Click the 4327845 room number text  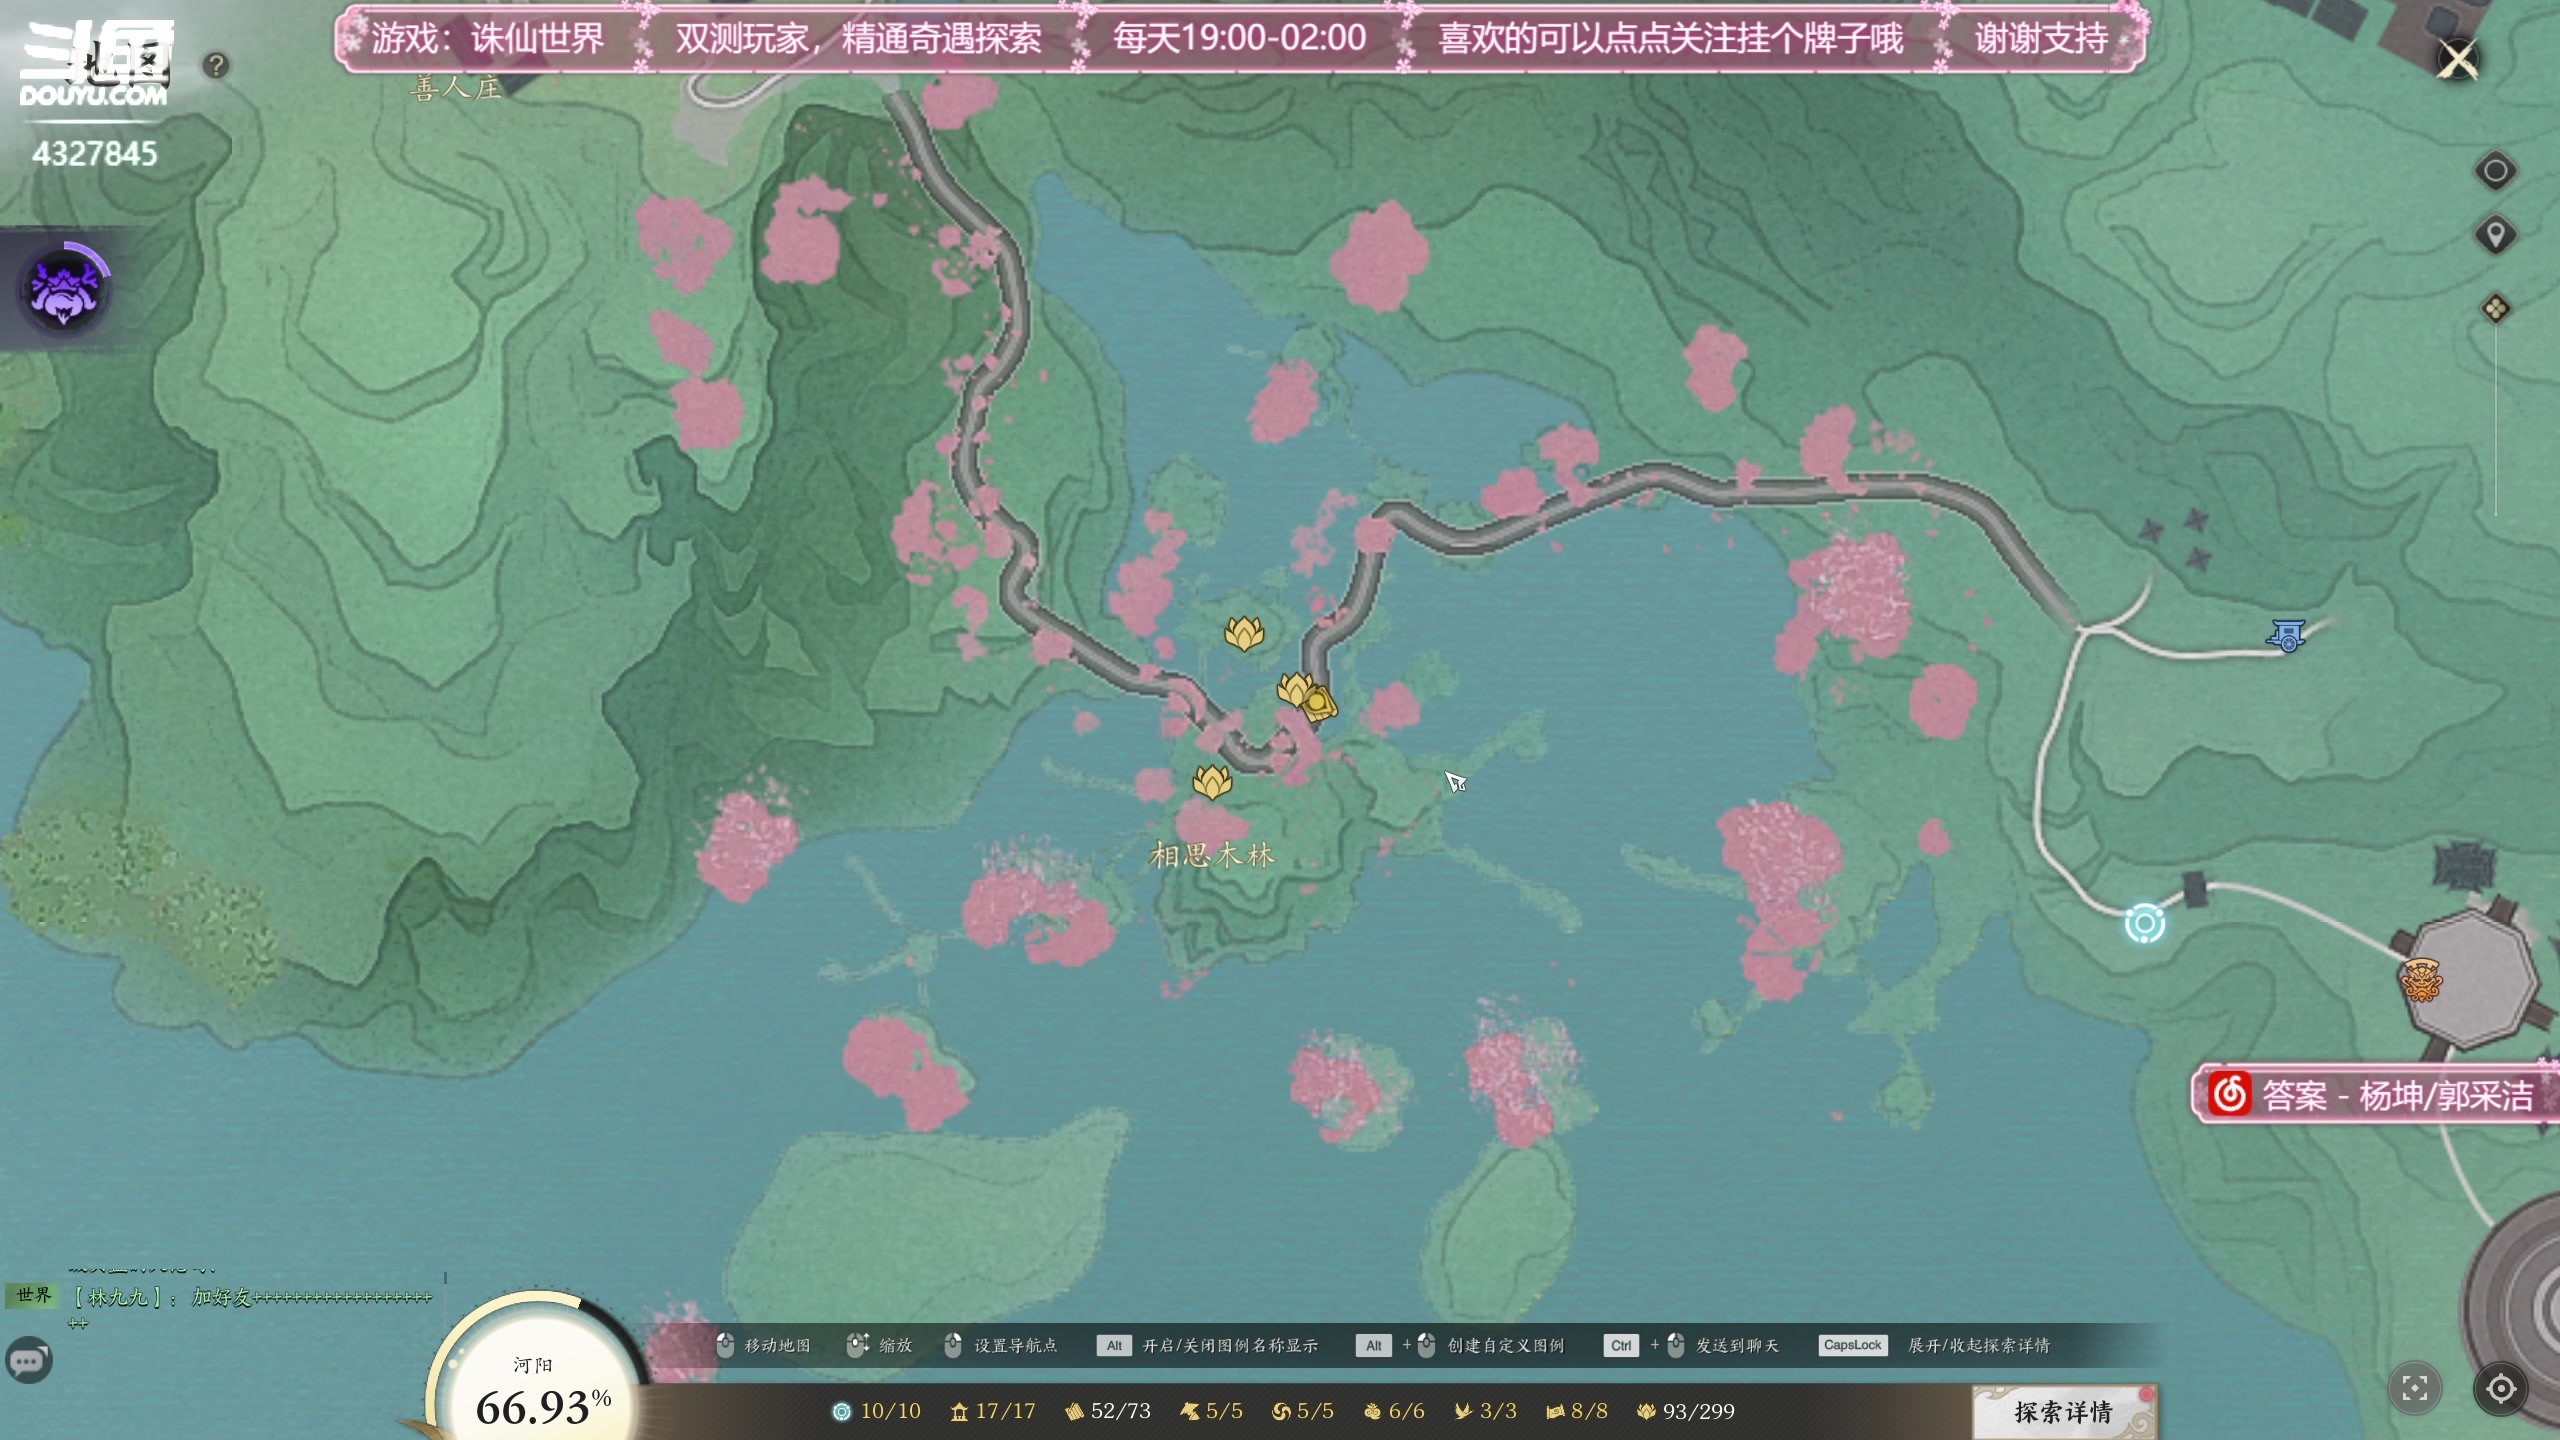95,154
